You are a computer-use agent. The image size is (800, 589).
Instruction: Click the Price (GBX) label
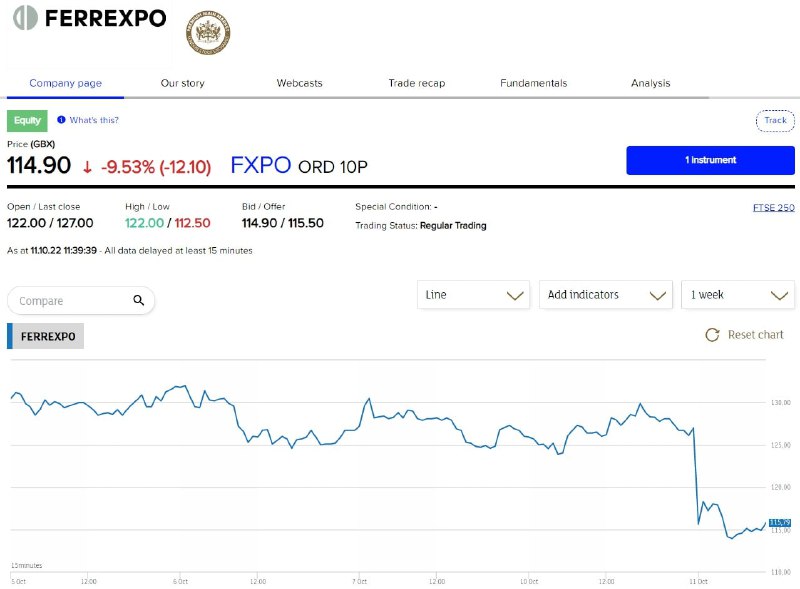click(x=31, y=144)
